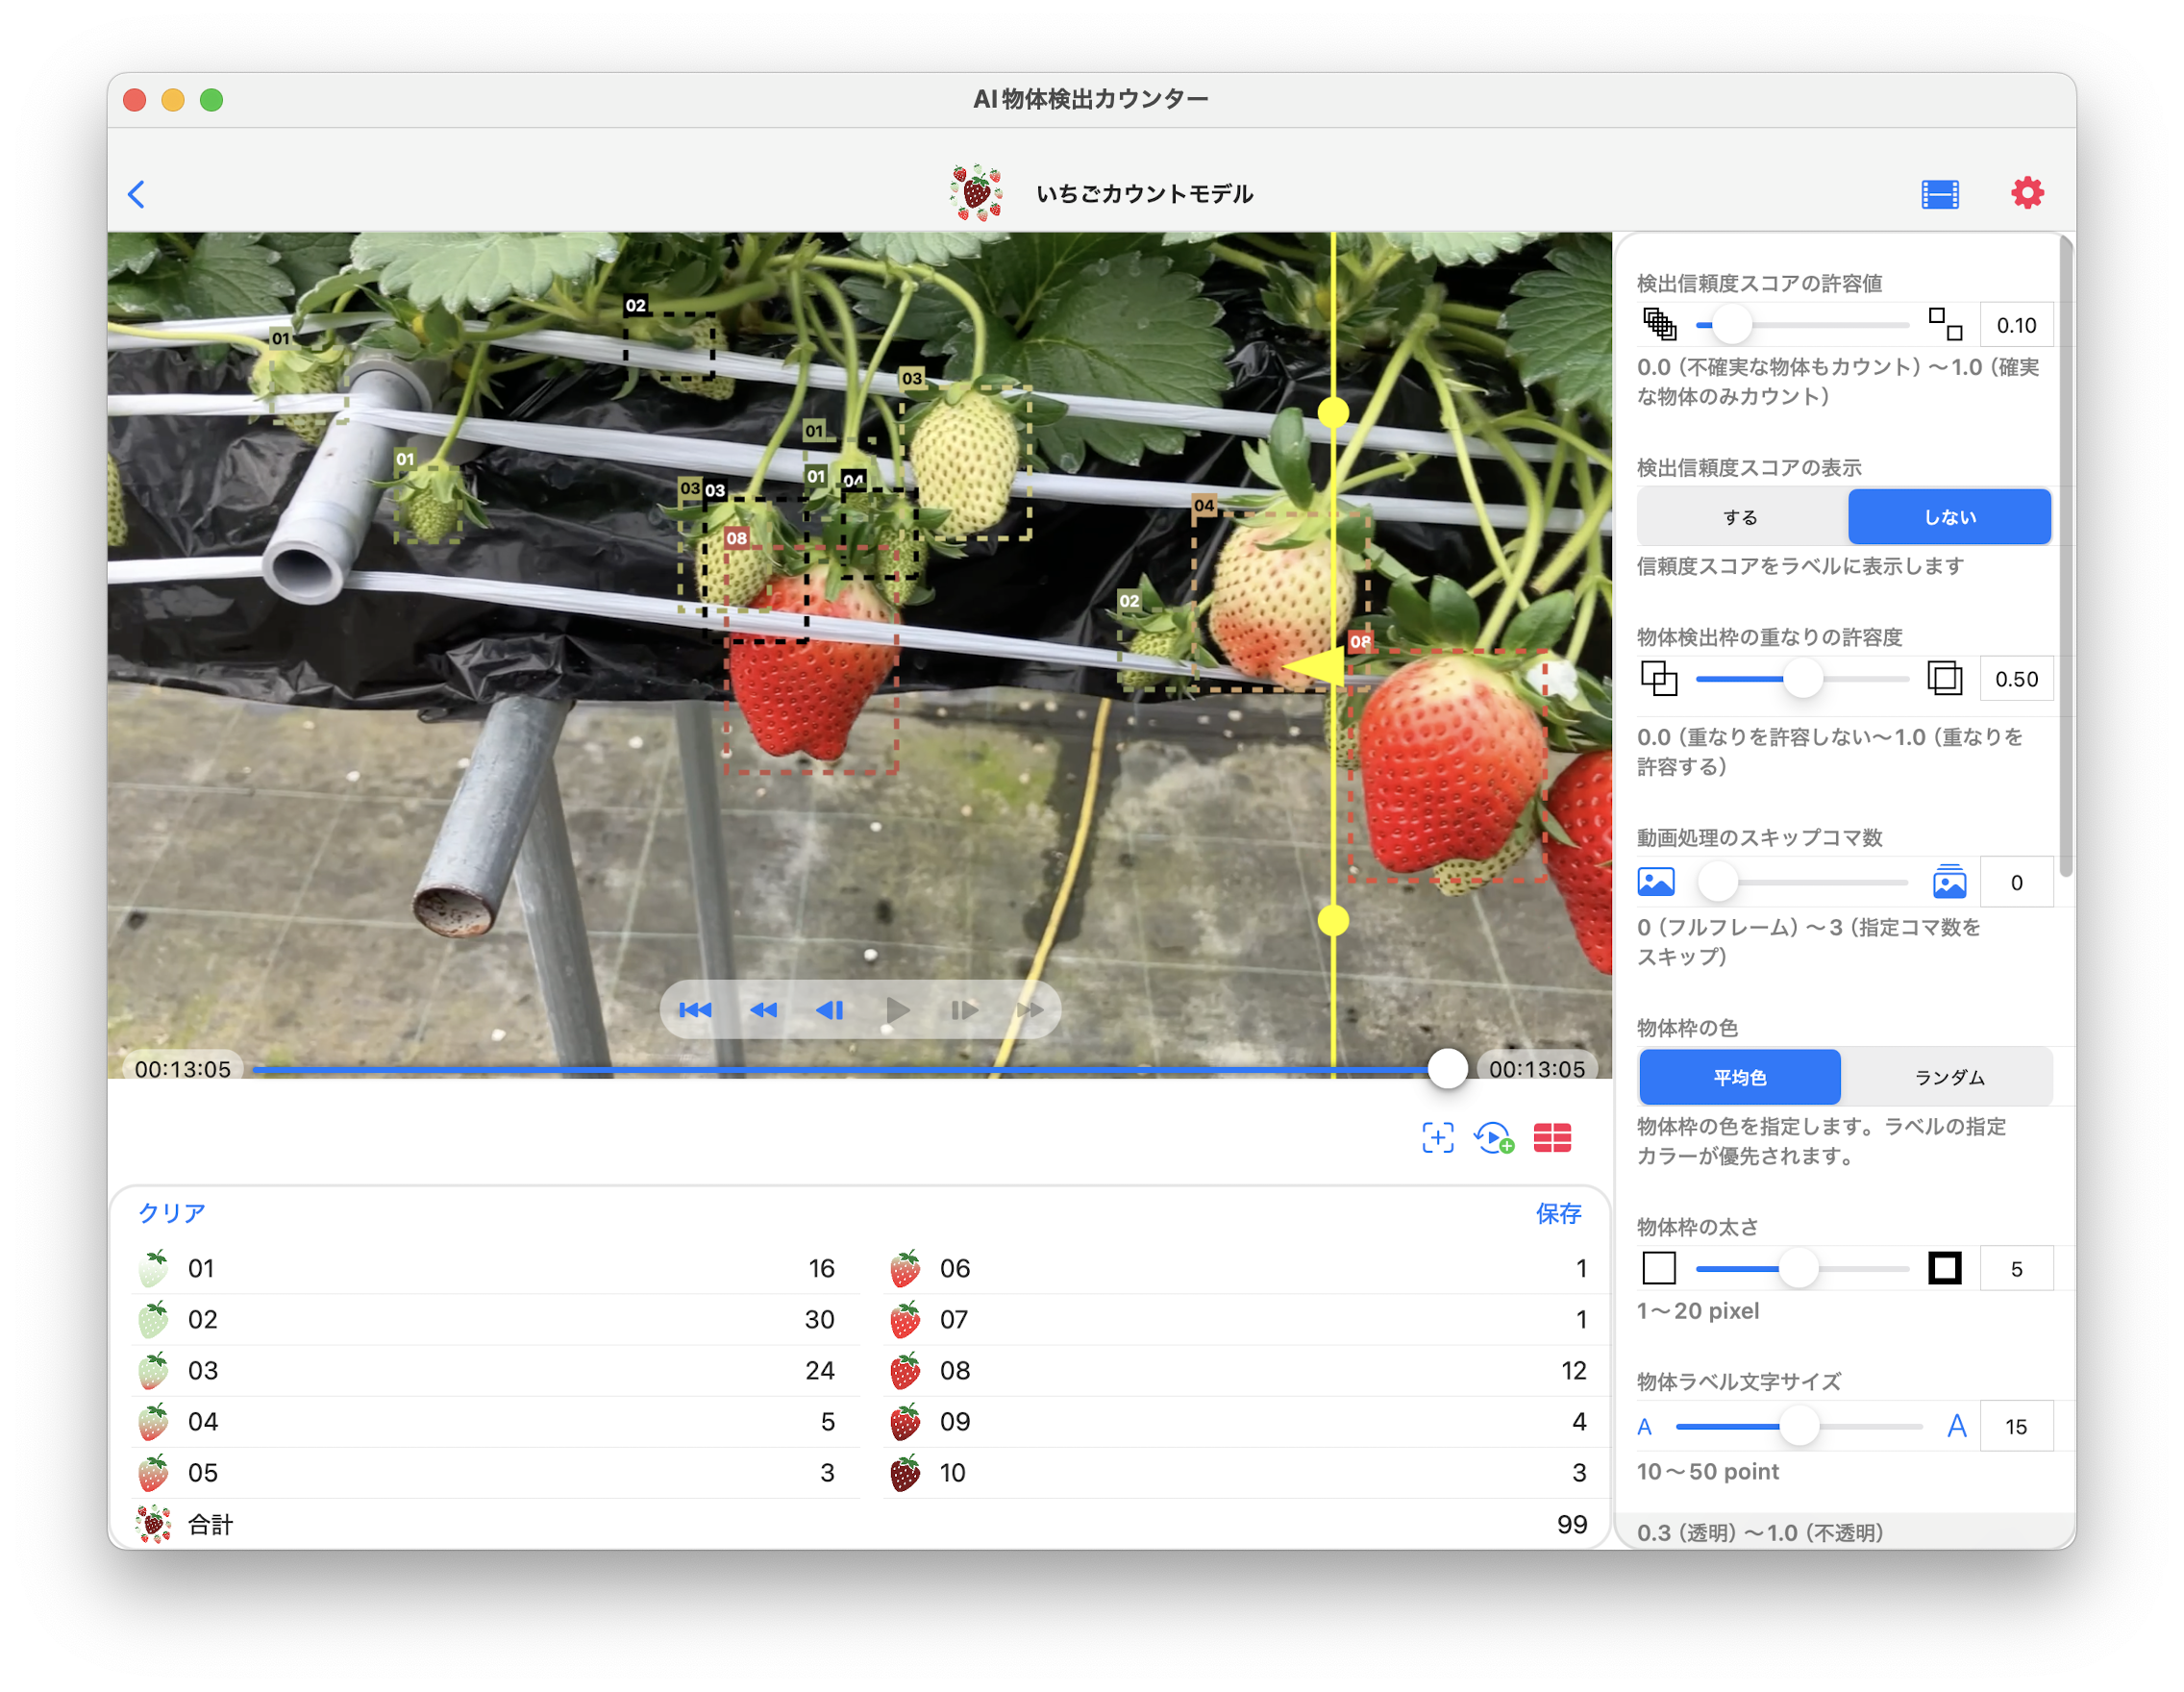Click the thin frame square icon
The image size is (2184, 1692).
[1659, 1268]
